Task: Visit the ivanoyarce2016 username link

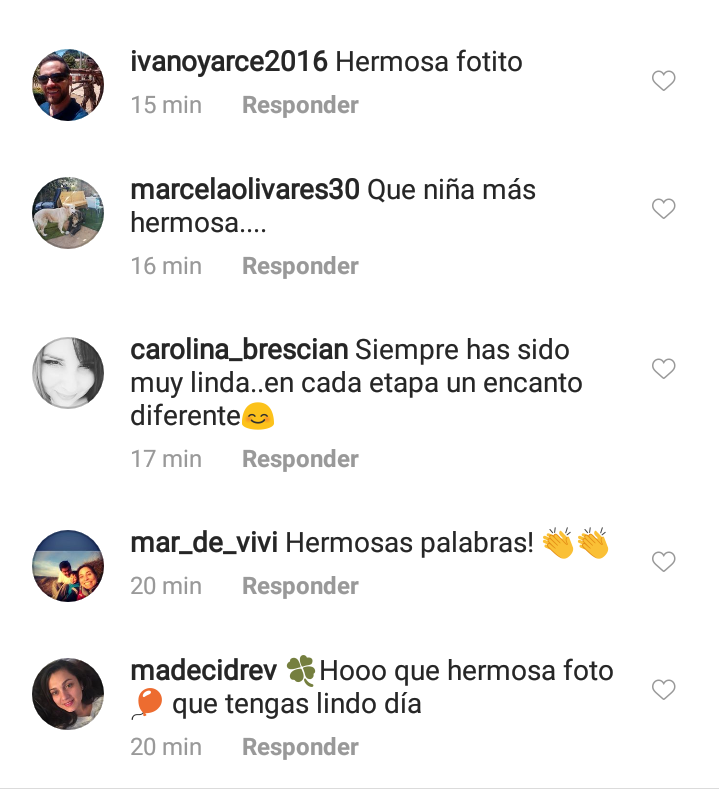Action: [x=229, y=62]
